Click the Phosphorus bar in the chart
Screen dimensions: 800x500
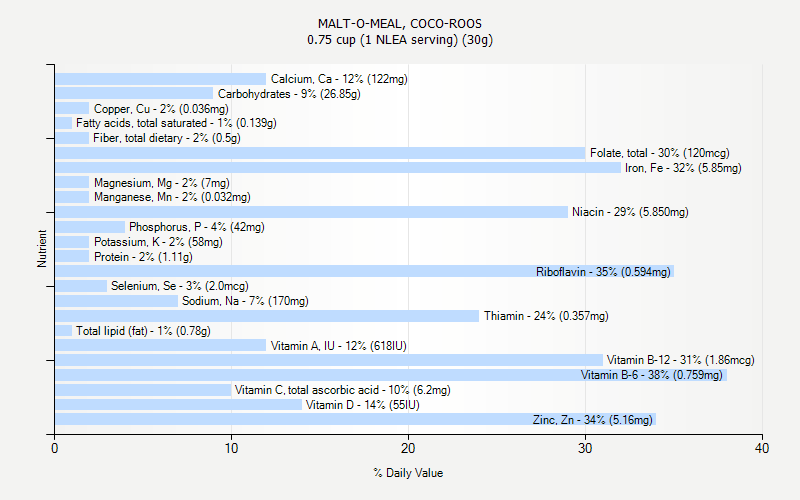[90, 227]
